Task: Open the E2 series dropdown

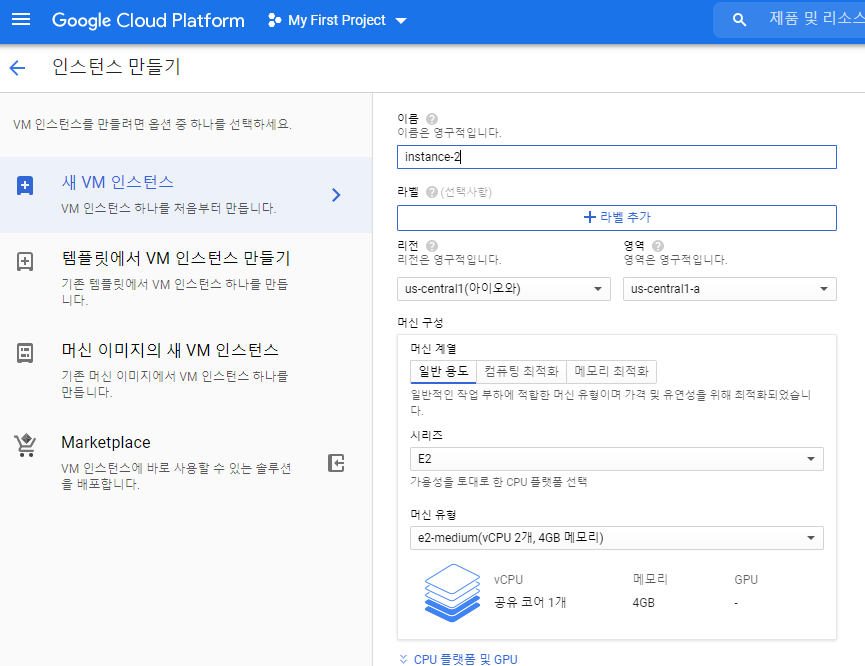Action: coord(617,459)
